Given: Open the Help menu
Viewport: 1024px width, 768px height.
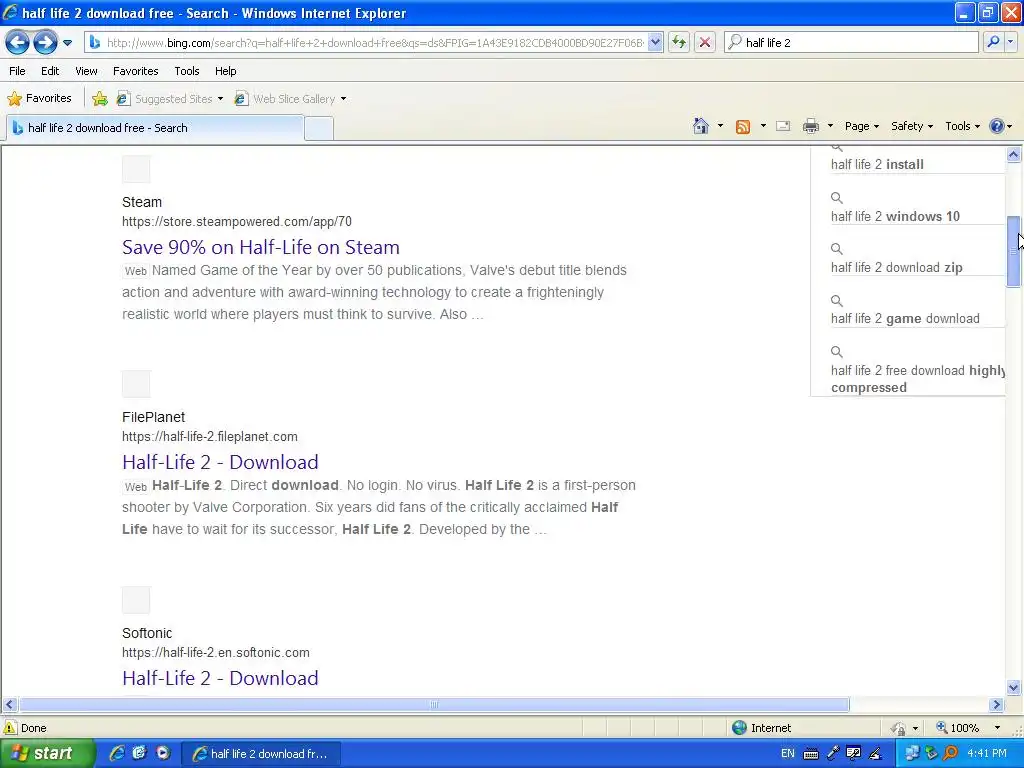Looking at the screenshot, I should (225, 71).
